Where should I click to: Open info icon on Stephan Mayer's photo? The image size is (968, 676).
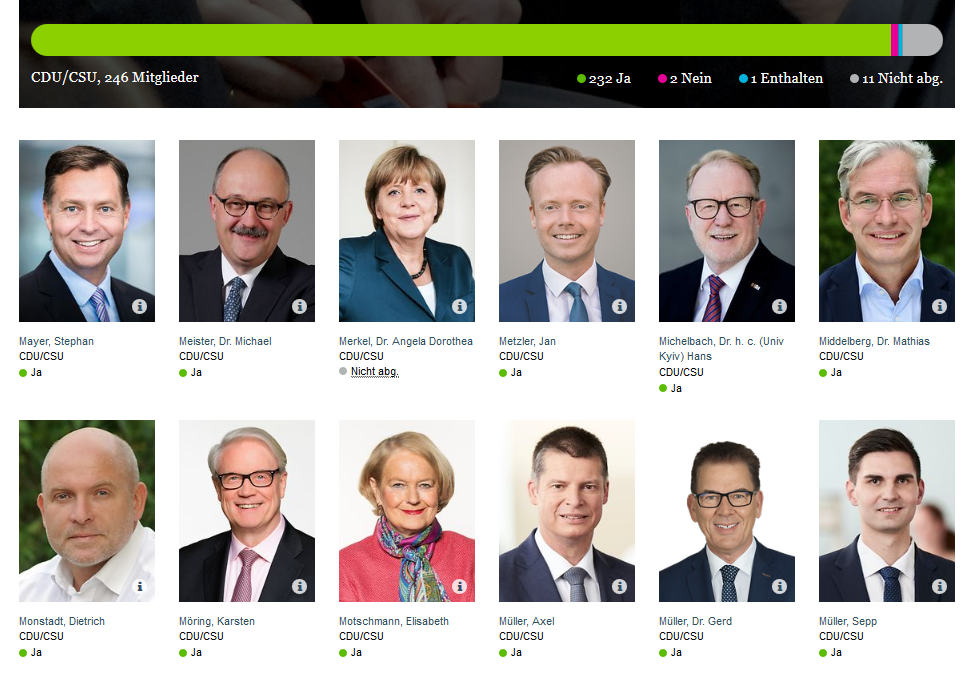point(140,306)
